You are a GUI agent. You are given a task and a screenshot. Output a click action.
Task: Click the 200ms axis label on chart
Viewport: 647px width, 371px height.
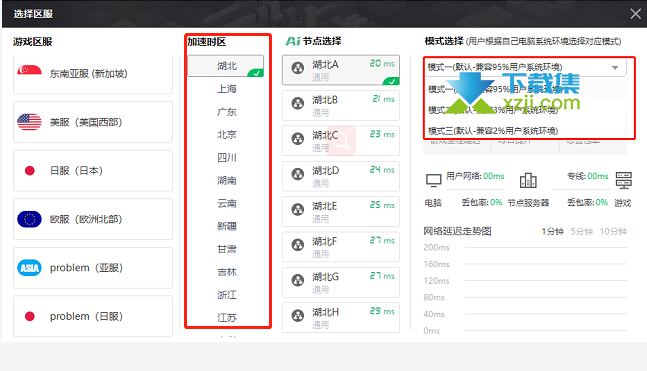[437, 248]
